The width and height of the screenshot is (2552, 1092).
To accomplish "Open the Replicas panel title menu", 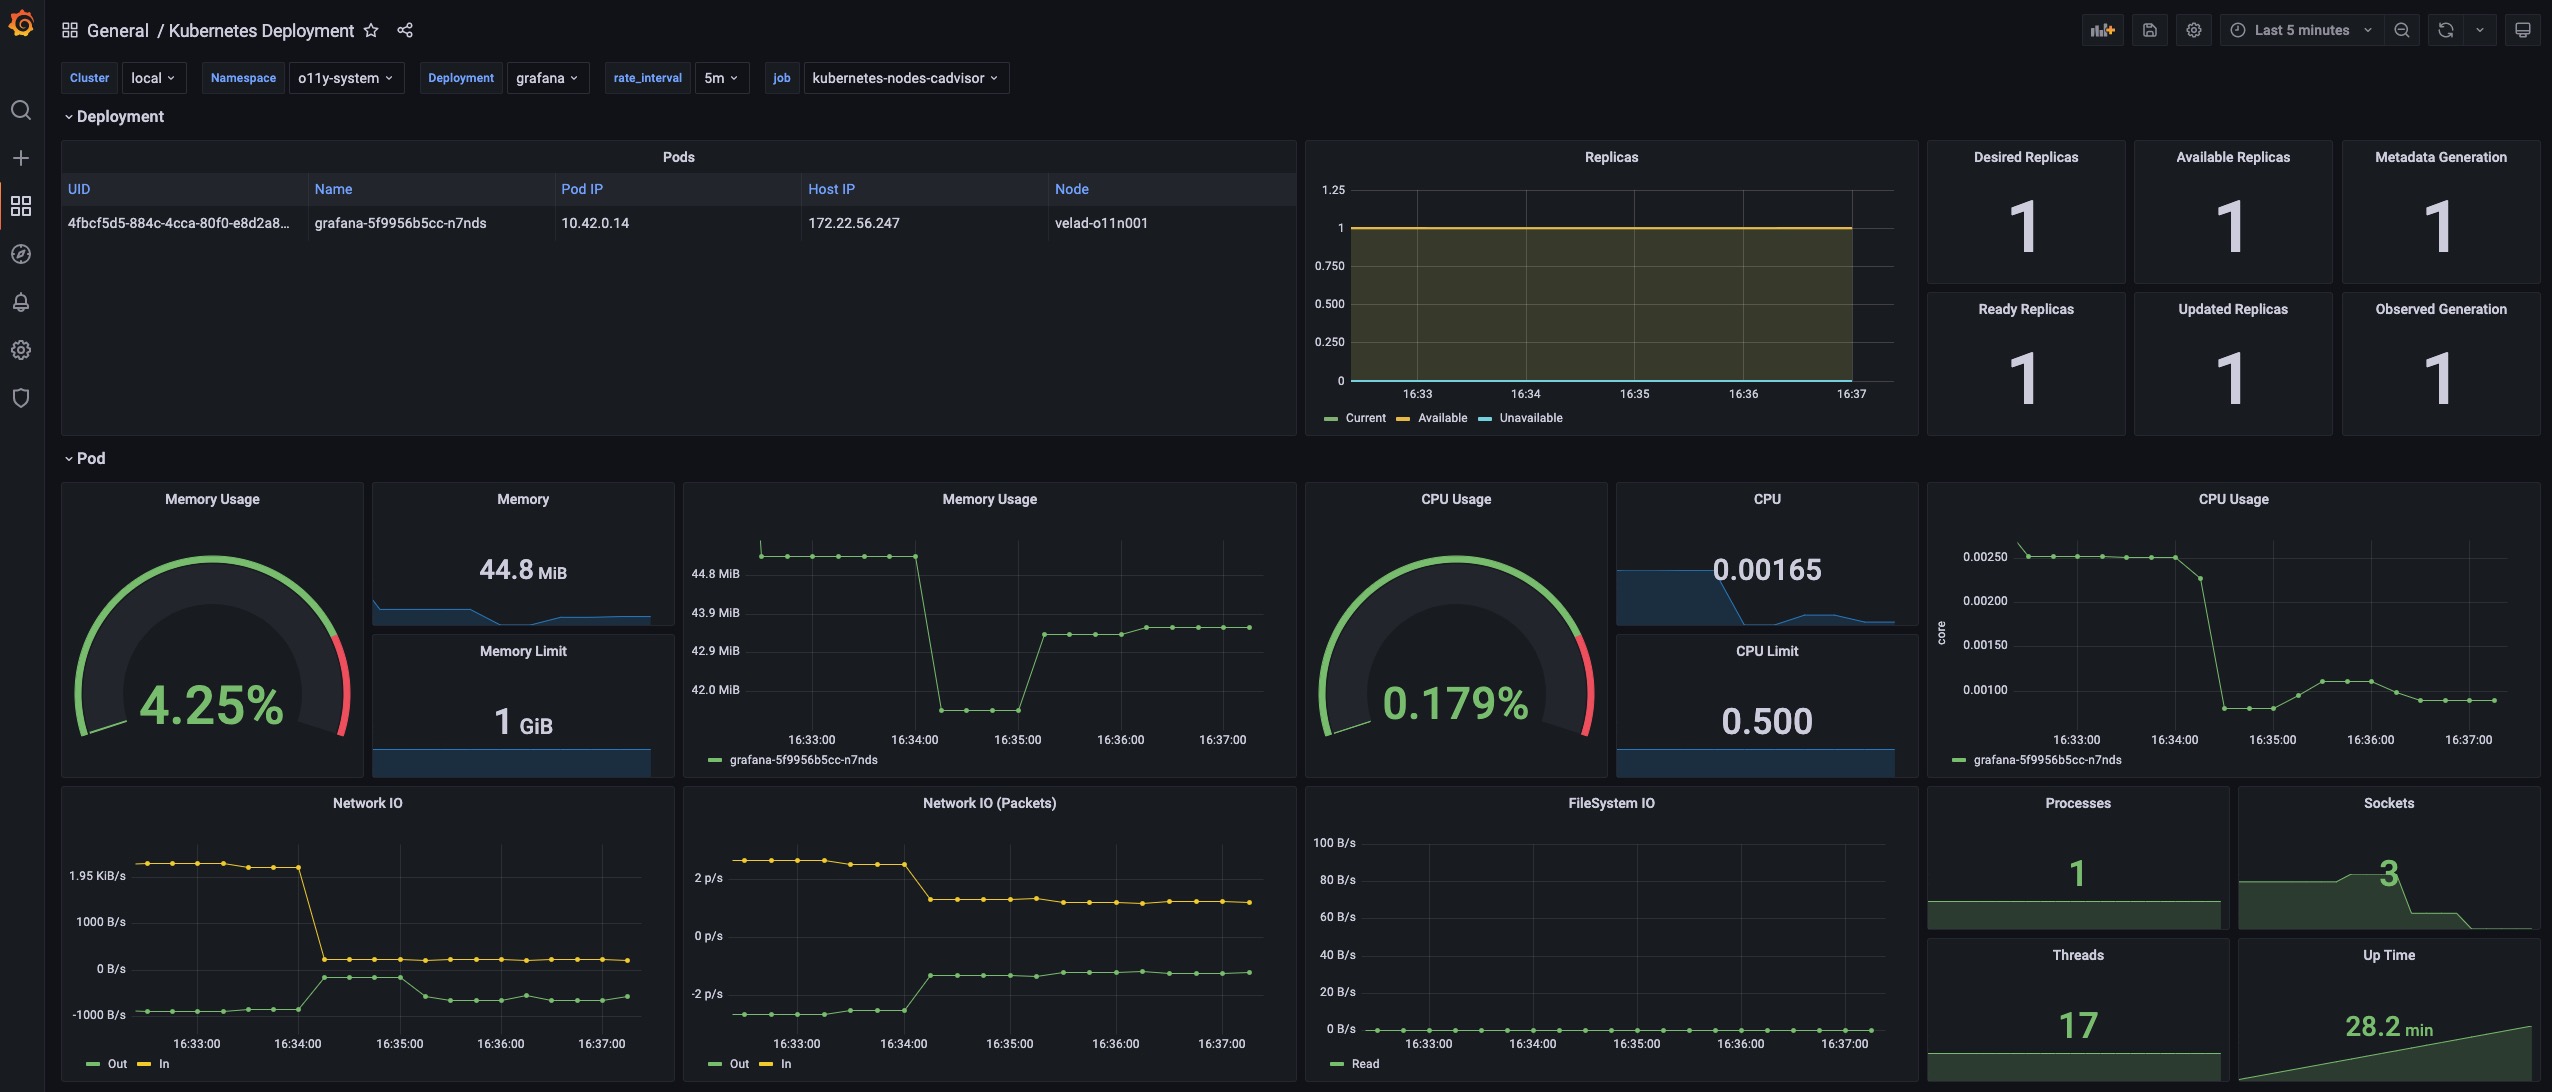I will coord(1611,157).
